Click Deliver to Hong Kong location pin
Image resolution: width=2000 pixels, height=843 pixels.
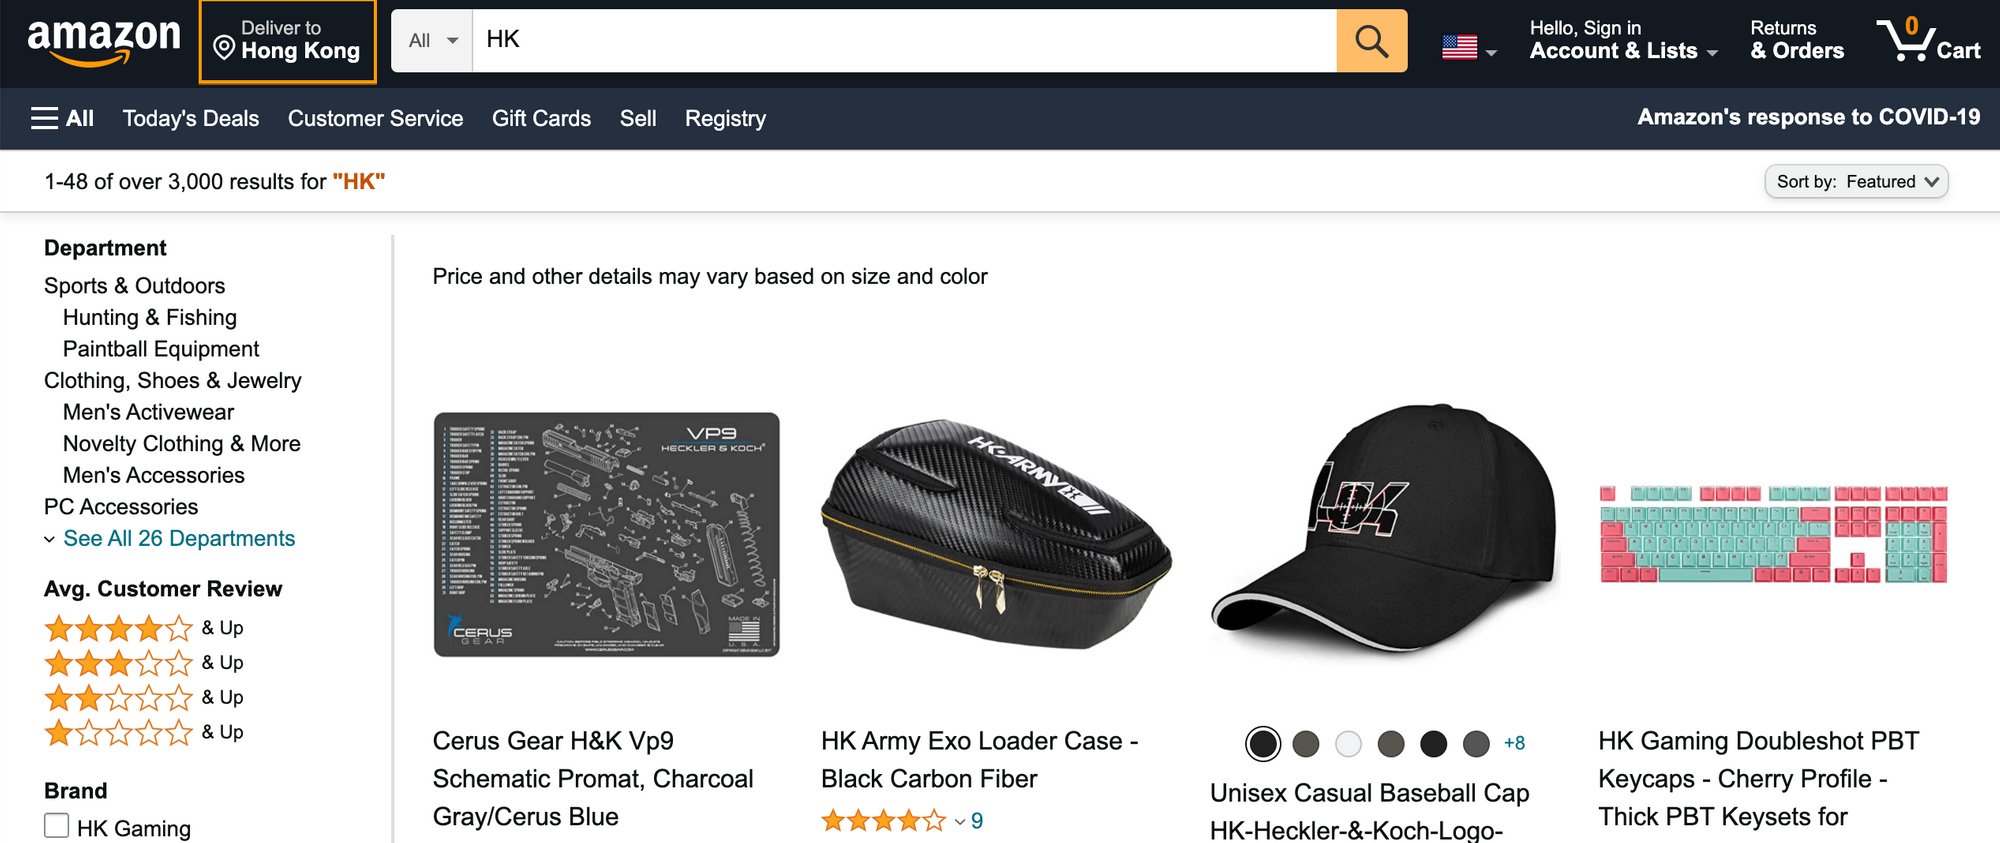click(x=224, y=48)
